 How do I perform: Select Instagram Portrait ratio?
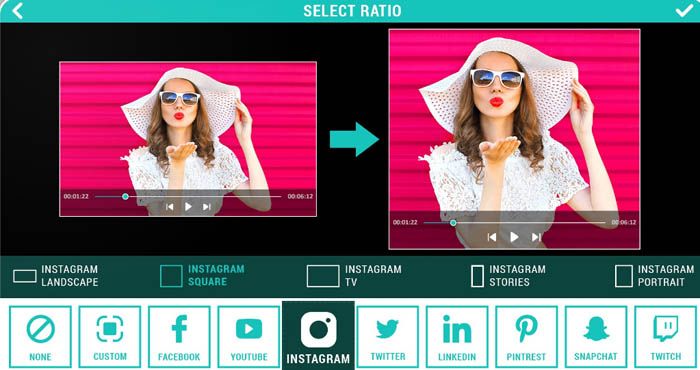[654, 276]
